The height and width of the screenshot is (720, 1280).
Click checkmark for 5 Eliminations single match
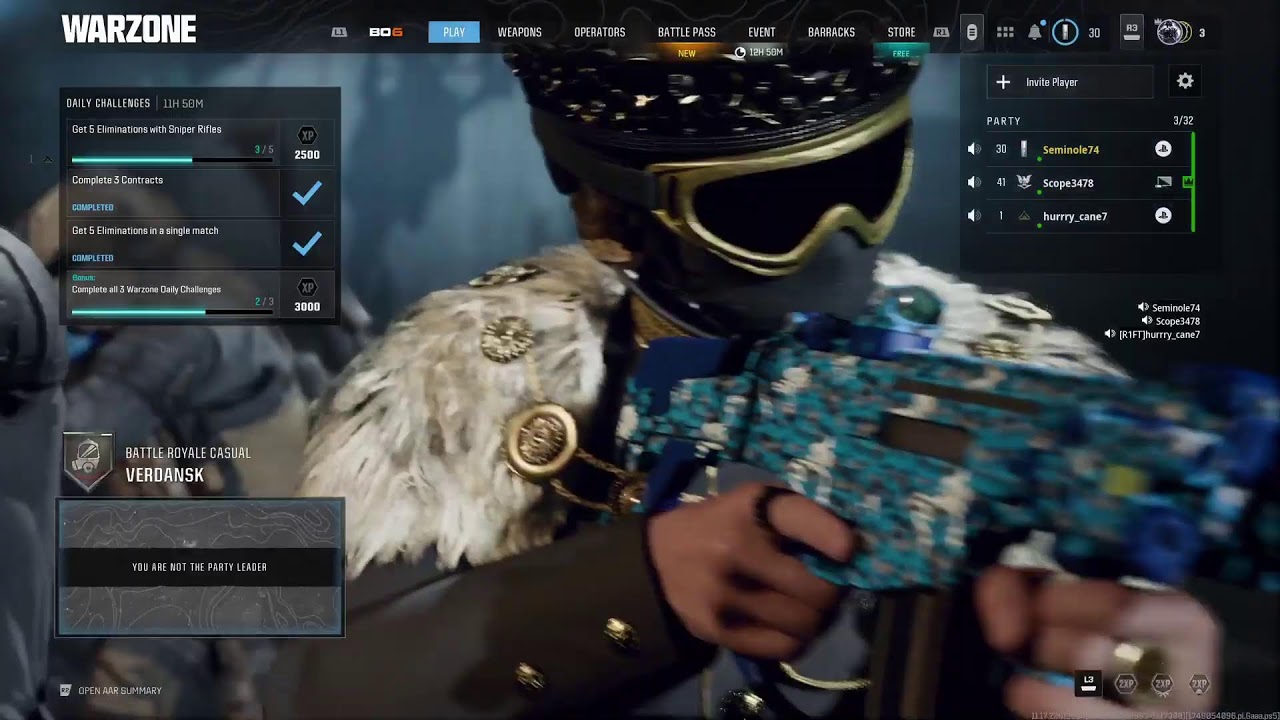click(x=307, y=243)
